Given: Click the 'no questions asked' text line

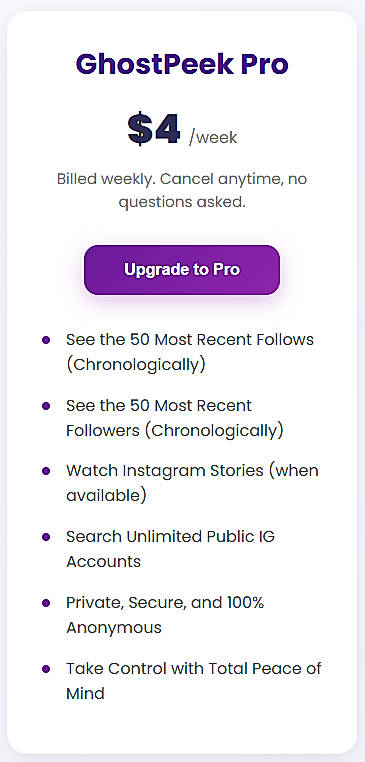Looking at the screenshot, I should [182, 202].
